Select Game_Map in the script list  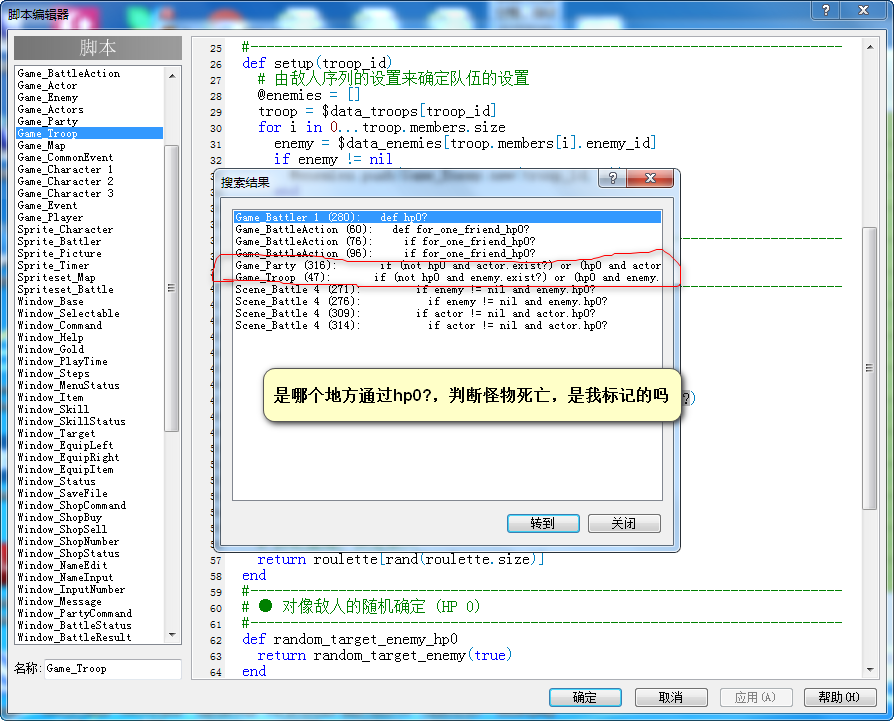point(42,145)
